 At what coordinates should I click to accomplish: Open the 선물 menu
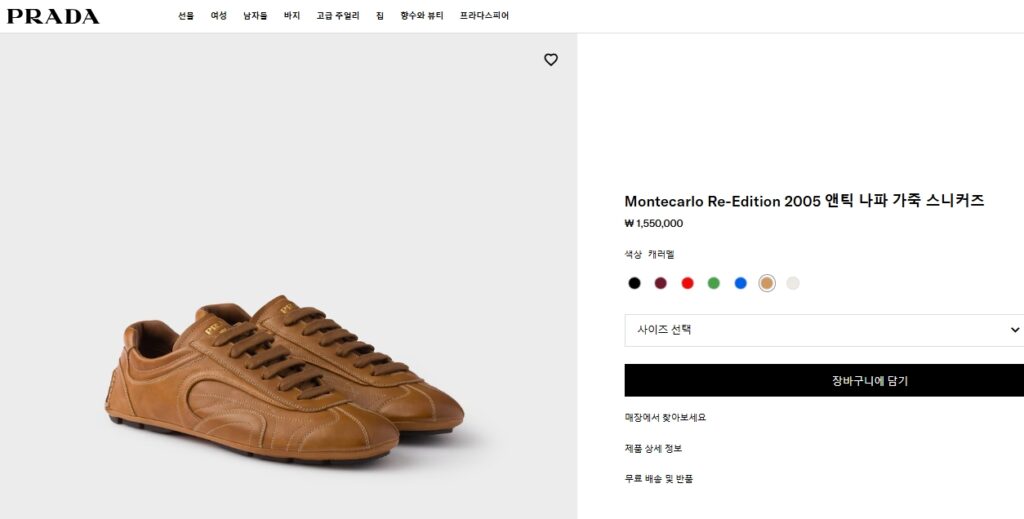pyautogui.click(x=186, y=16)
